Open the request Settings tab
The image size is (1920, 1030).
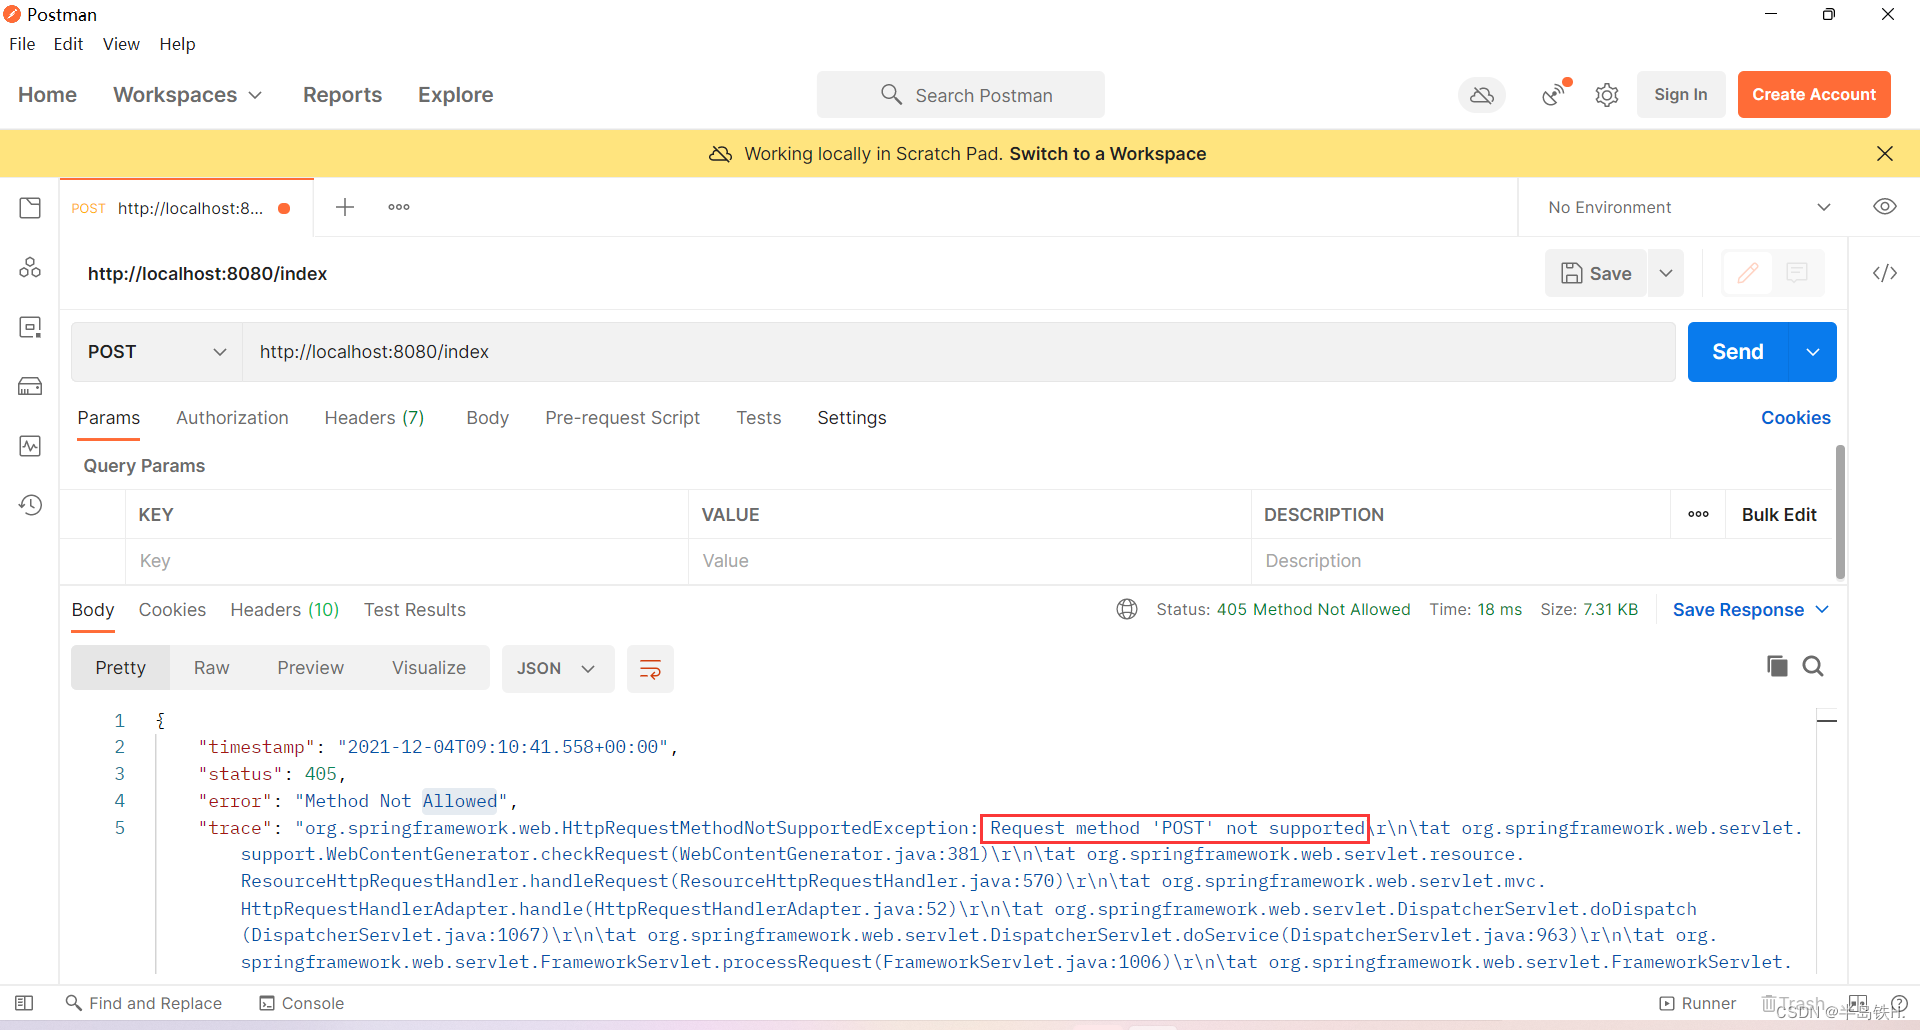[851, 418]
